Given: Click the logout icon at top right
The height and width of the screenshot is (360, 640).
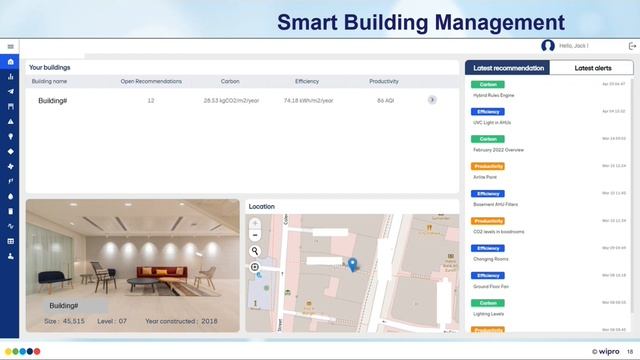Looking at the screenshot, I should [632, 46].
